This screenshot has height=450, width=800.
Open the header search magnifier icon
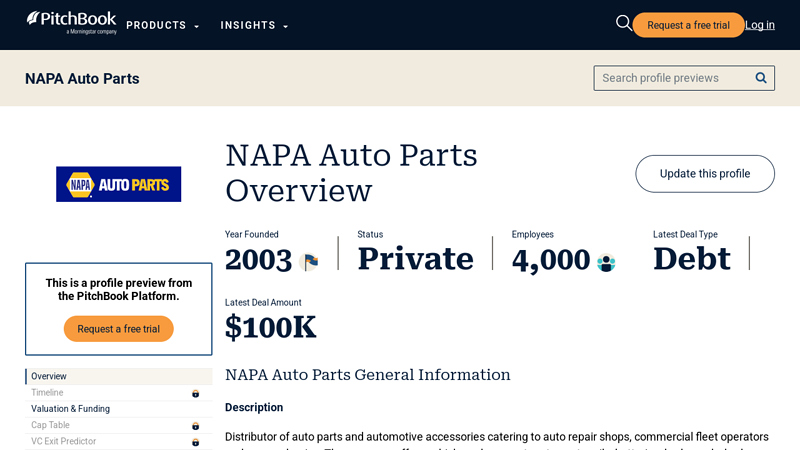[x=623, y=23]
